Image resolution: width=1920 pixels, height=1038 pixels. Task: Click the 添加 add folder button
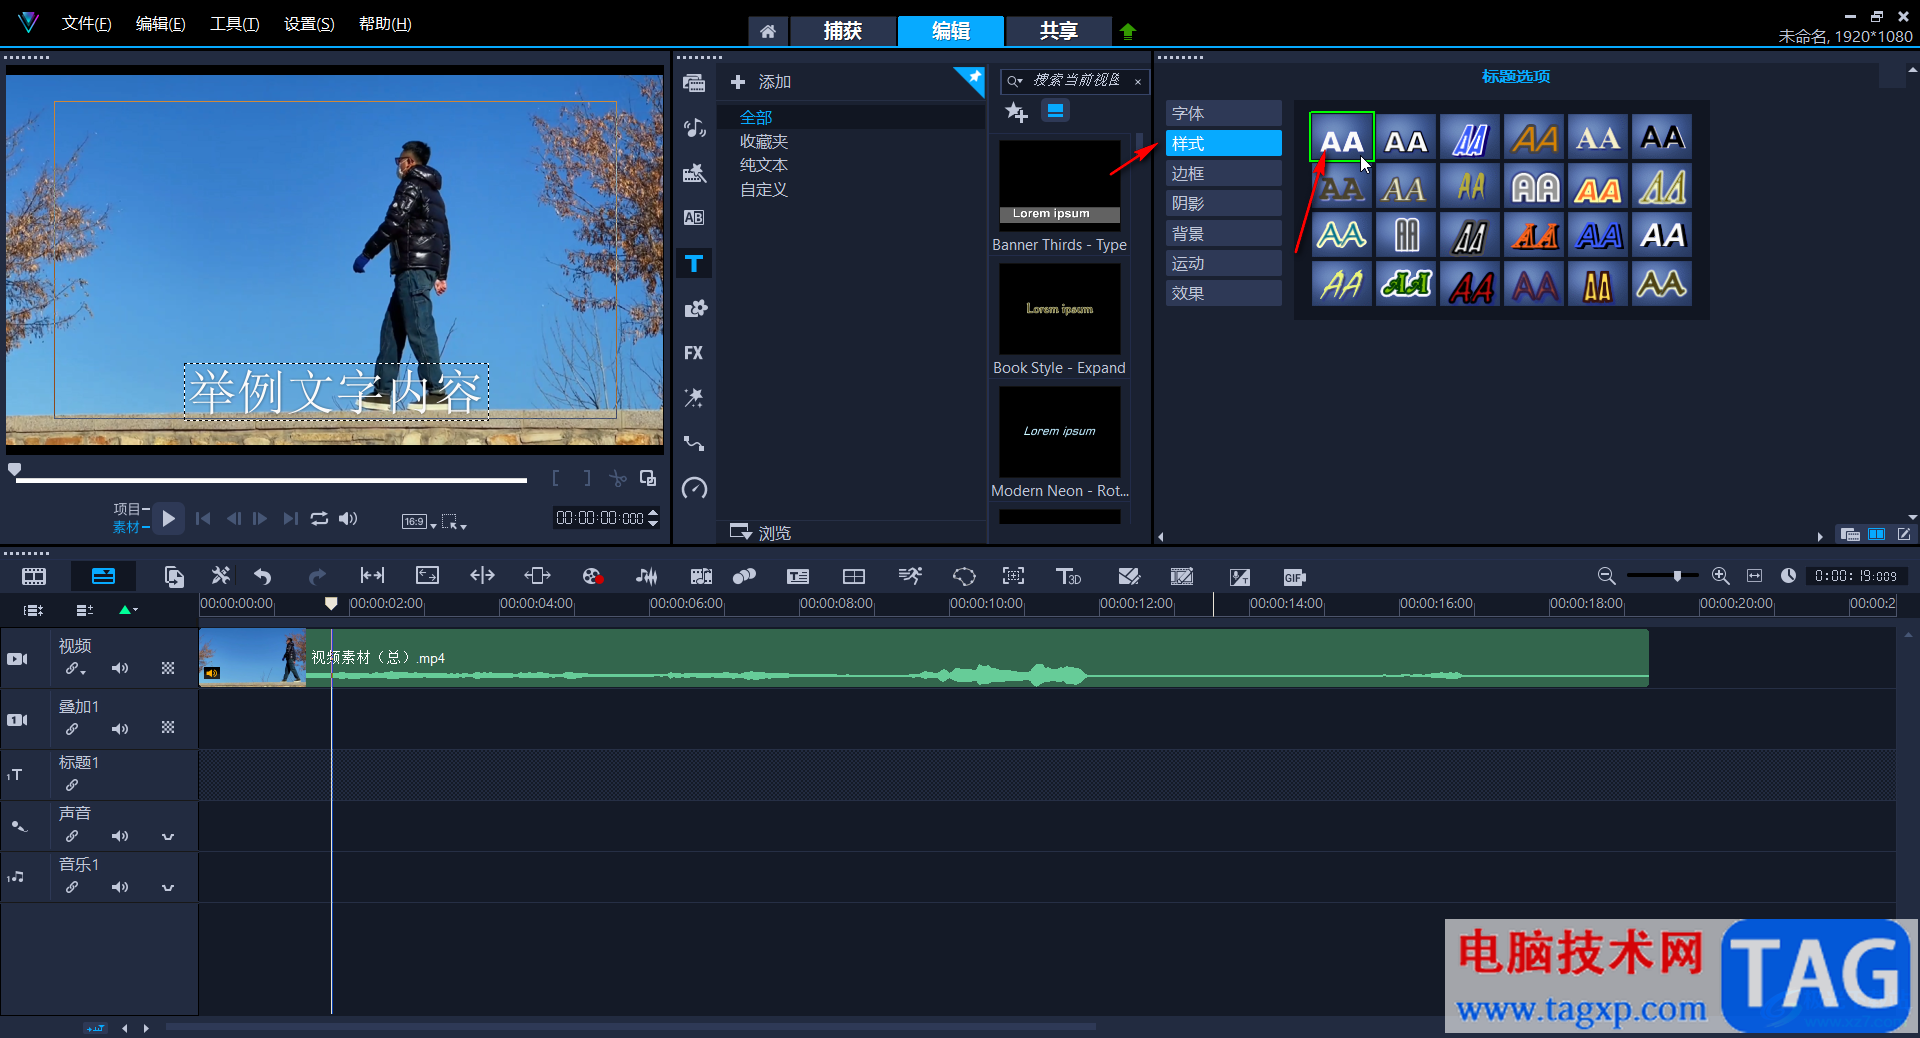click(x=761, y=82)
